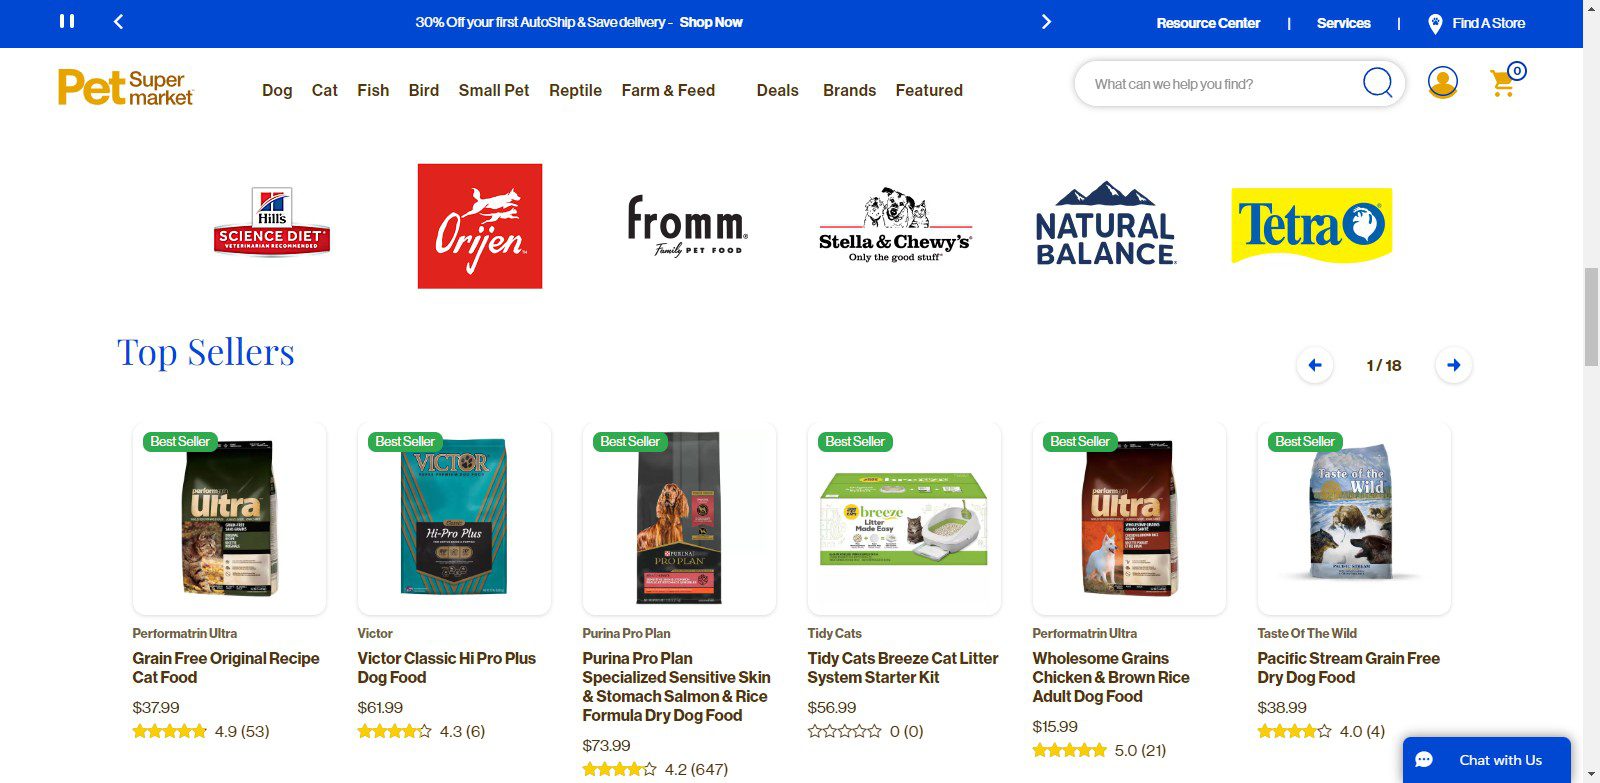The height and width of the screenshot is (783, 1600).
Task: Open the Farm & Feed menu
Action: click(668, 90)
